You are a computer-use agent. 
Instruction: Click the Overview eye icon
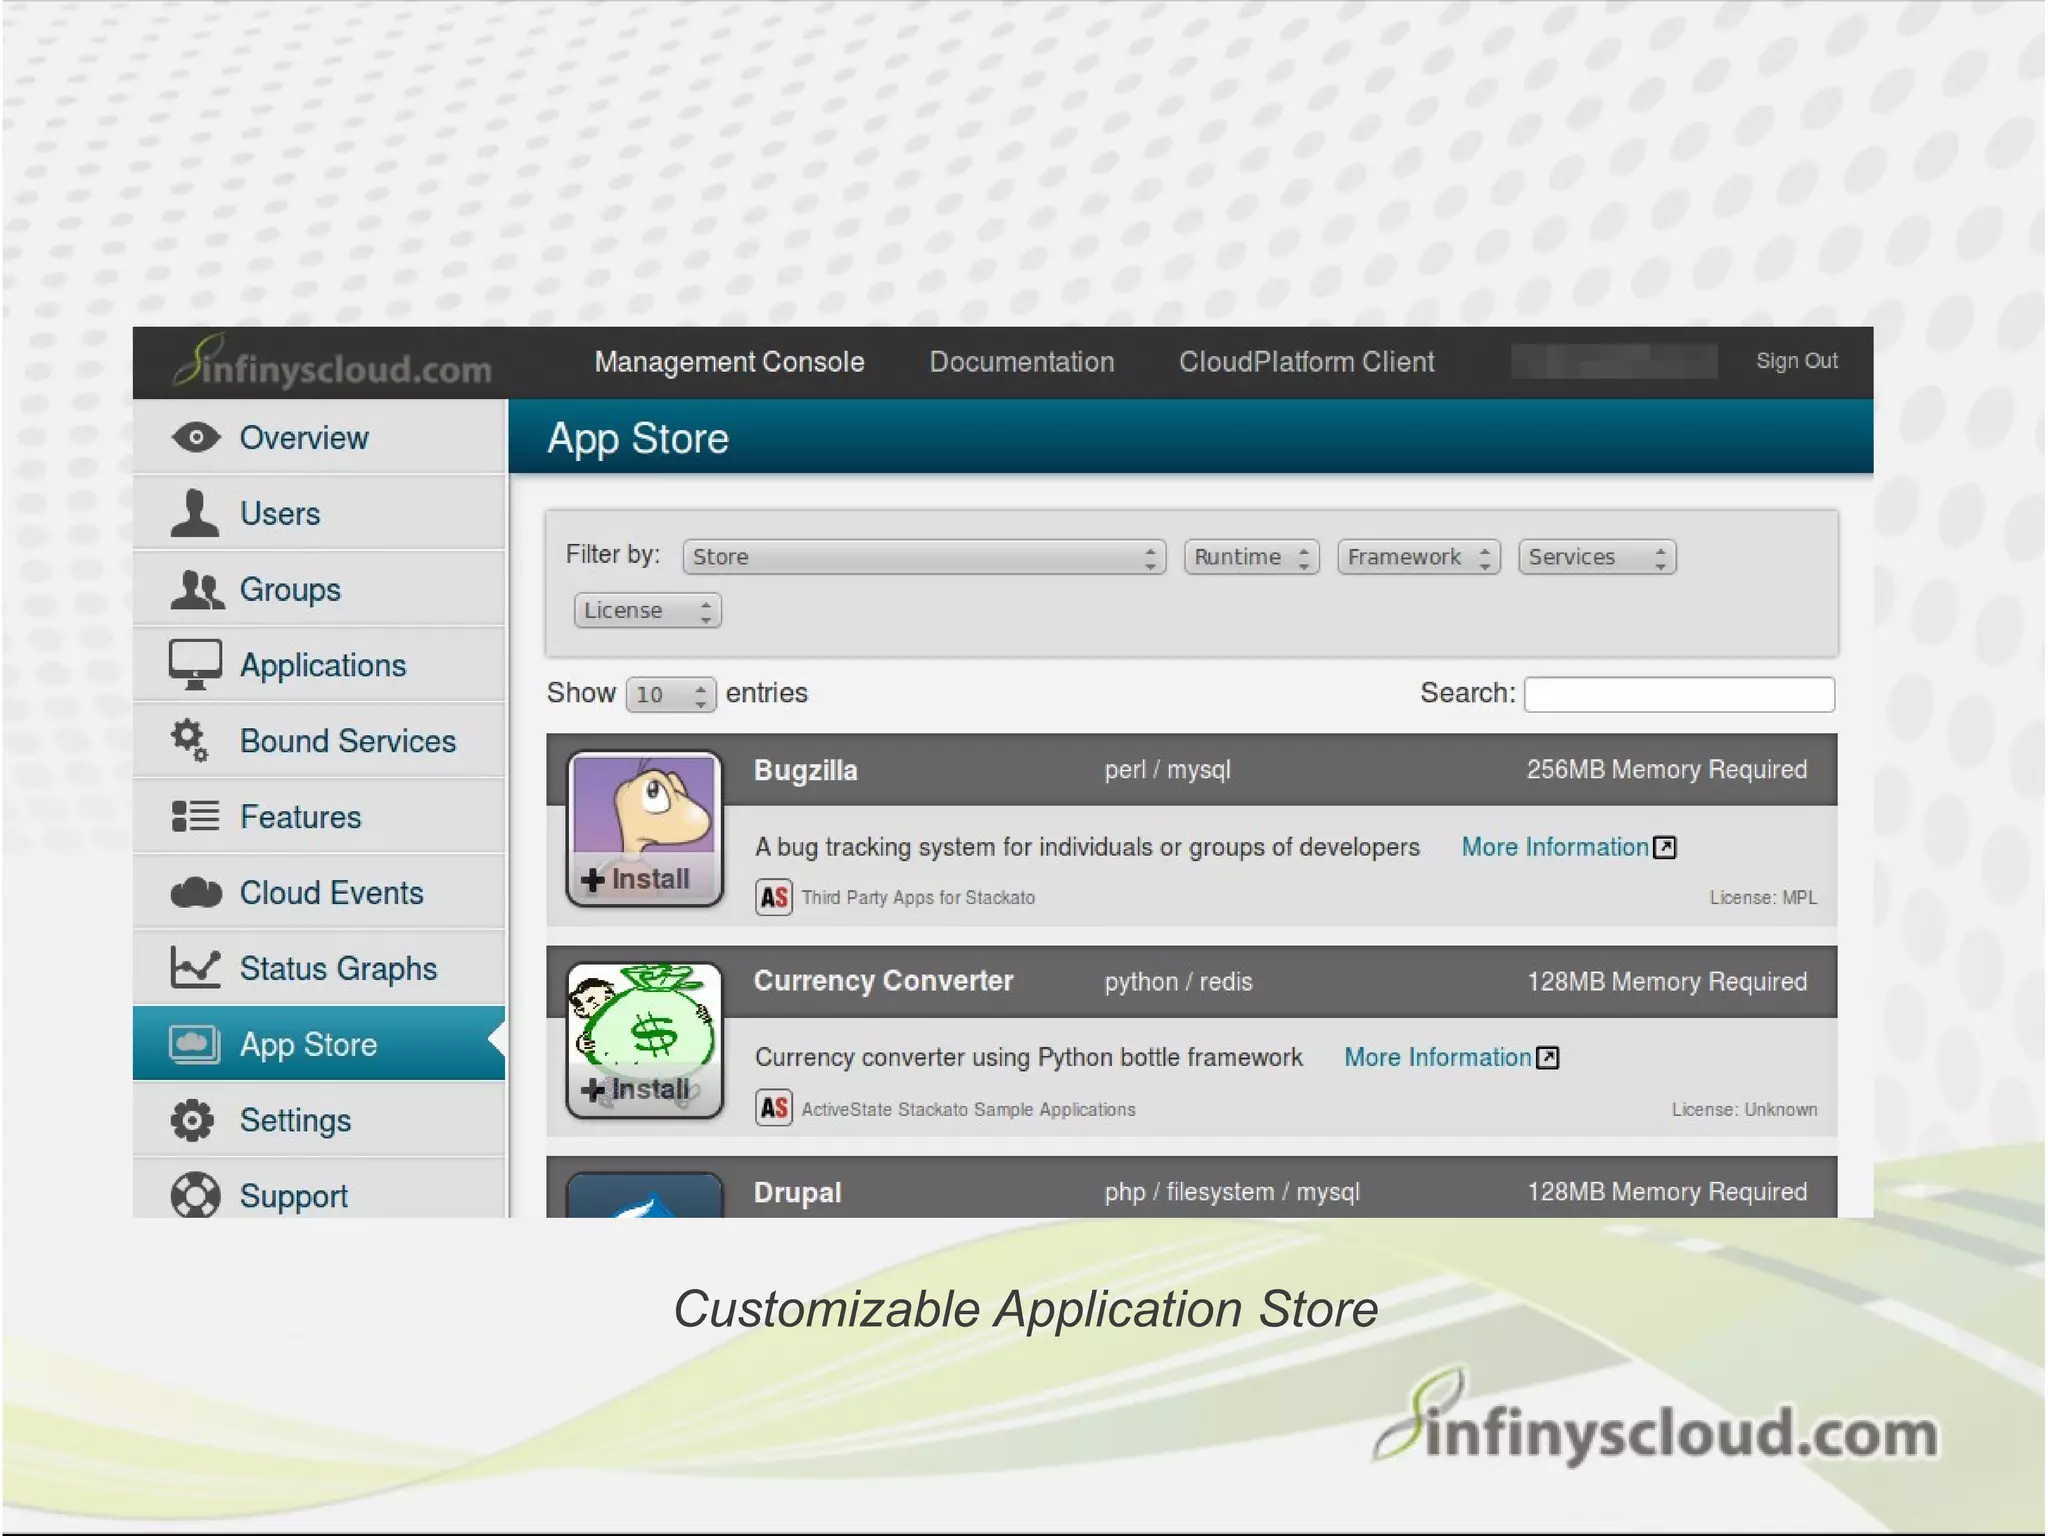(195, 438)
